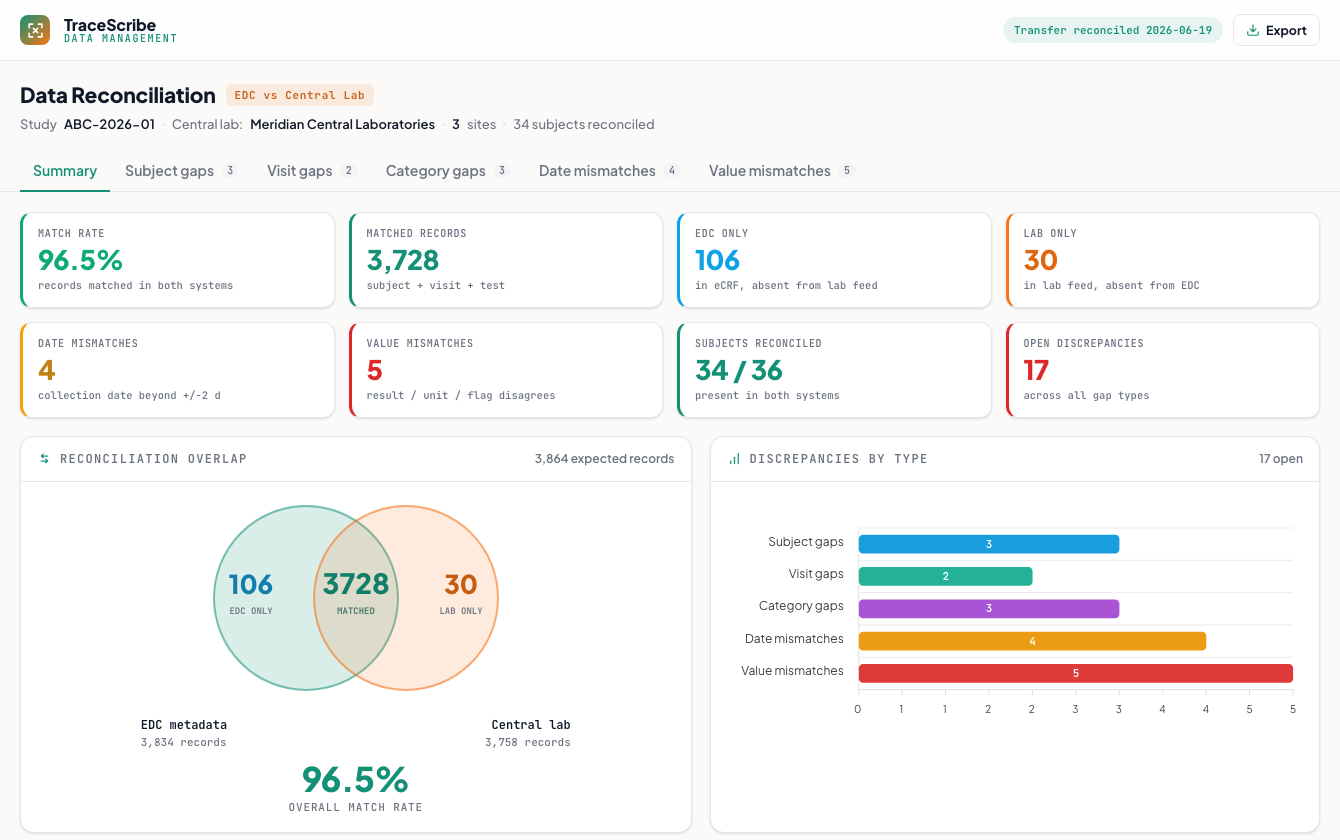Click the Category gaps chart axis label
1340x840 pixels.
tap(801, 606)
